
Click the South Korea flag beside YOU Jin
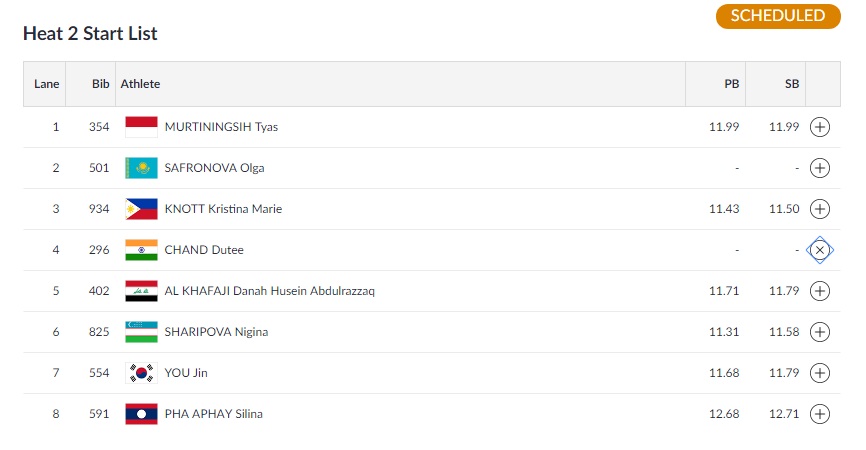pos(141,373)
